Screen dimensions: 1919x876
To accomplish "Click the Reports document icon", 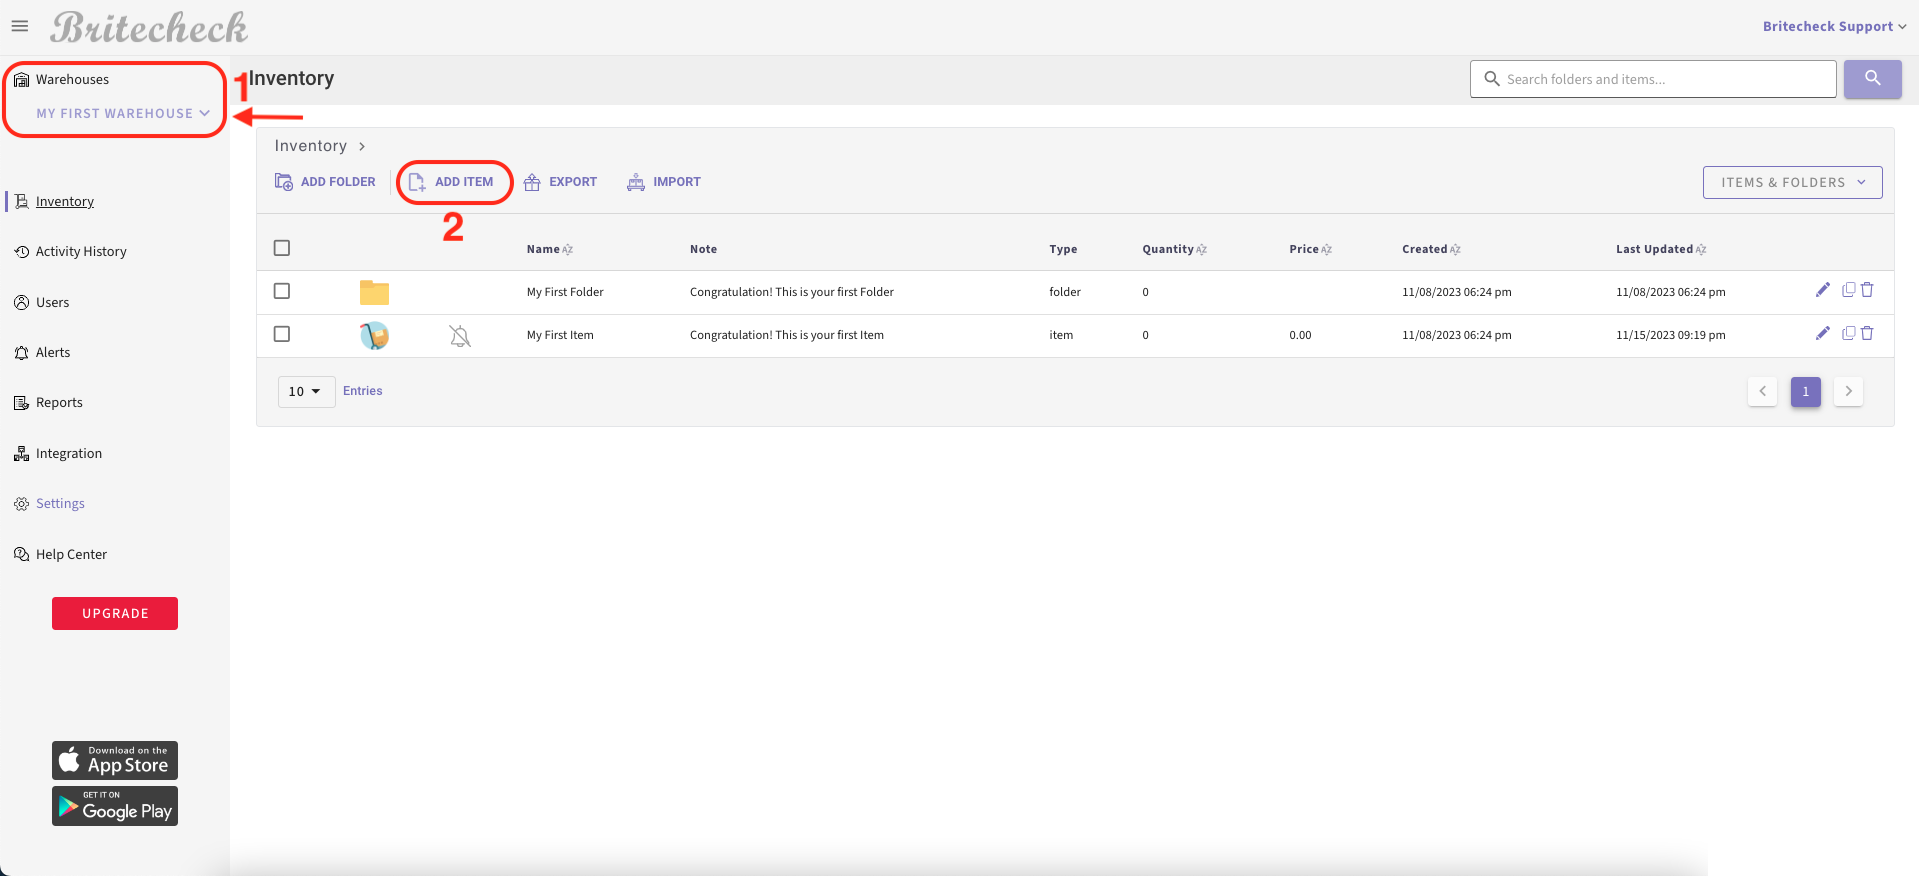I will (x=21, y=403).
